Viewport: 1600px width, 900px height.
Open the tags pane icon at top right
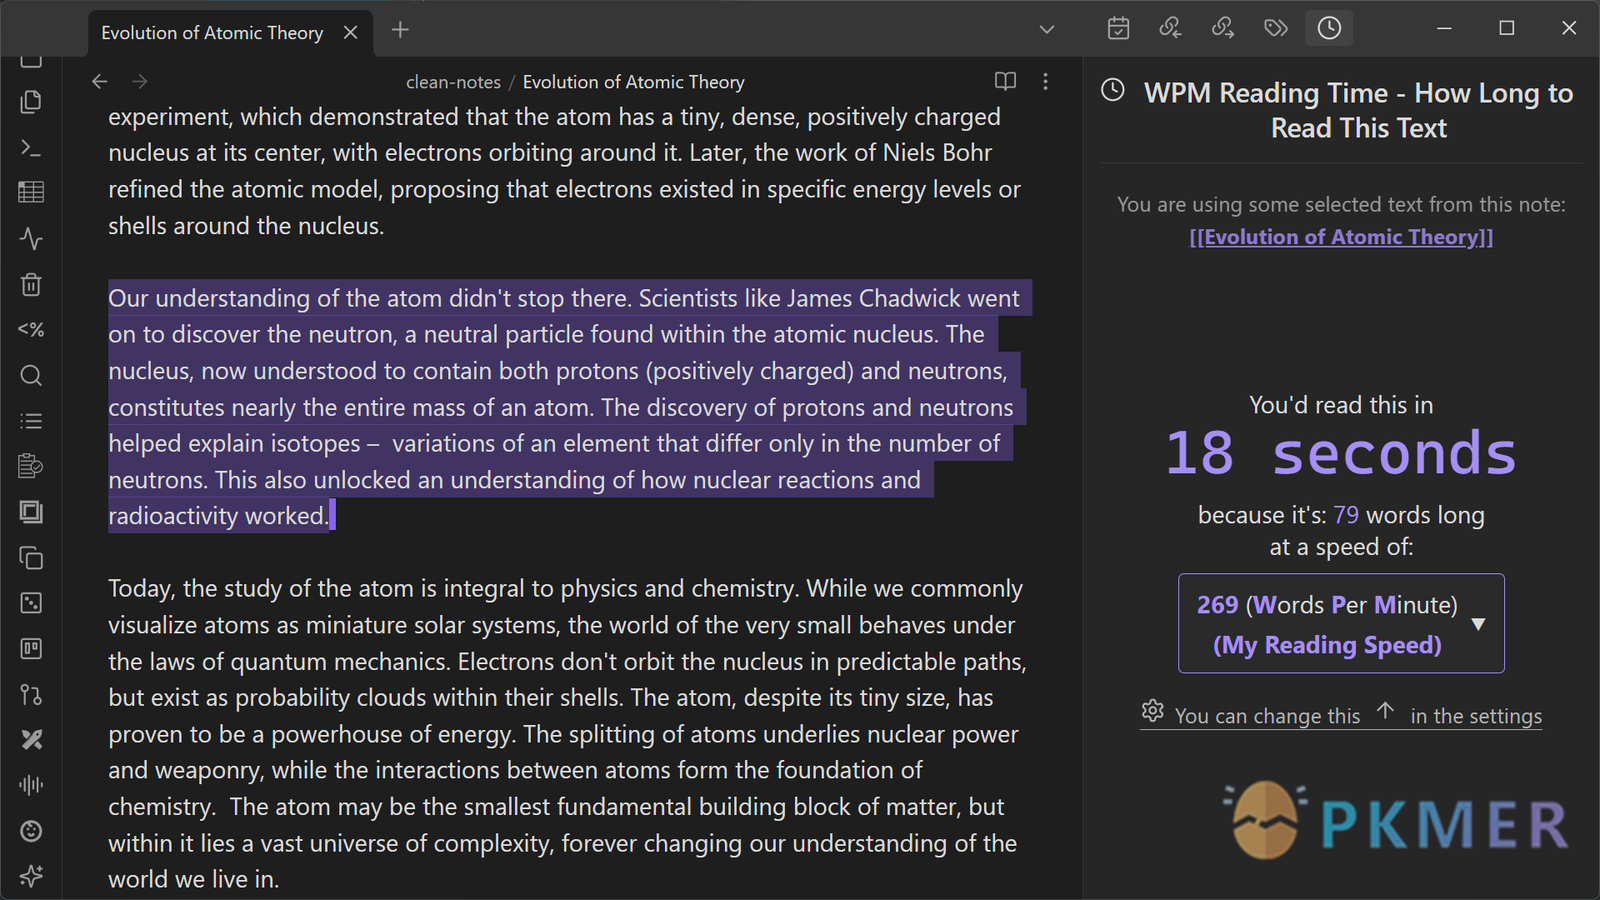(1275, 28)
